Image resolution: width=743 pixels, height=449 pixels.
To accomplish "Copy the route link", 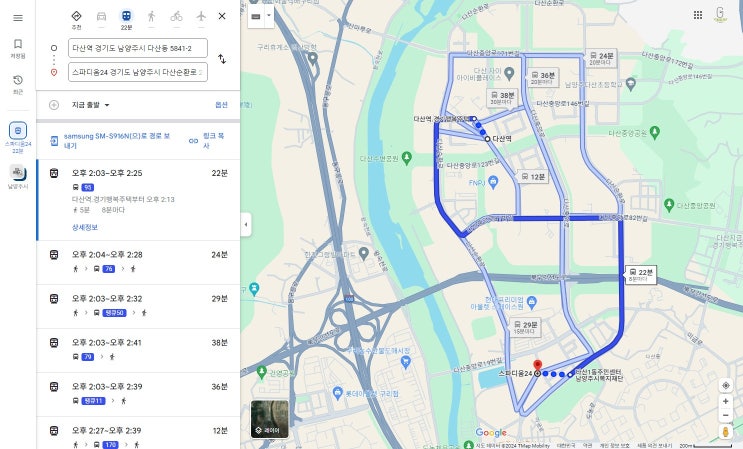I will pos(207,141).
